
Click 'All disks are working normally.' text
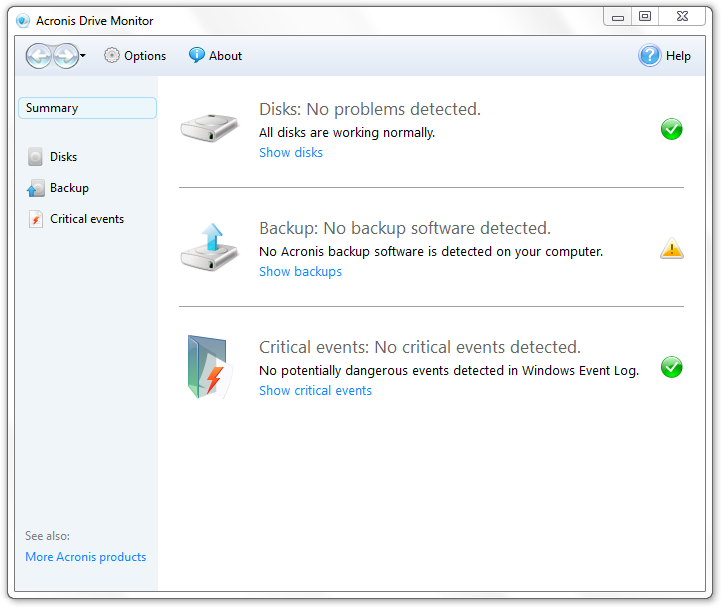[347, 133]
